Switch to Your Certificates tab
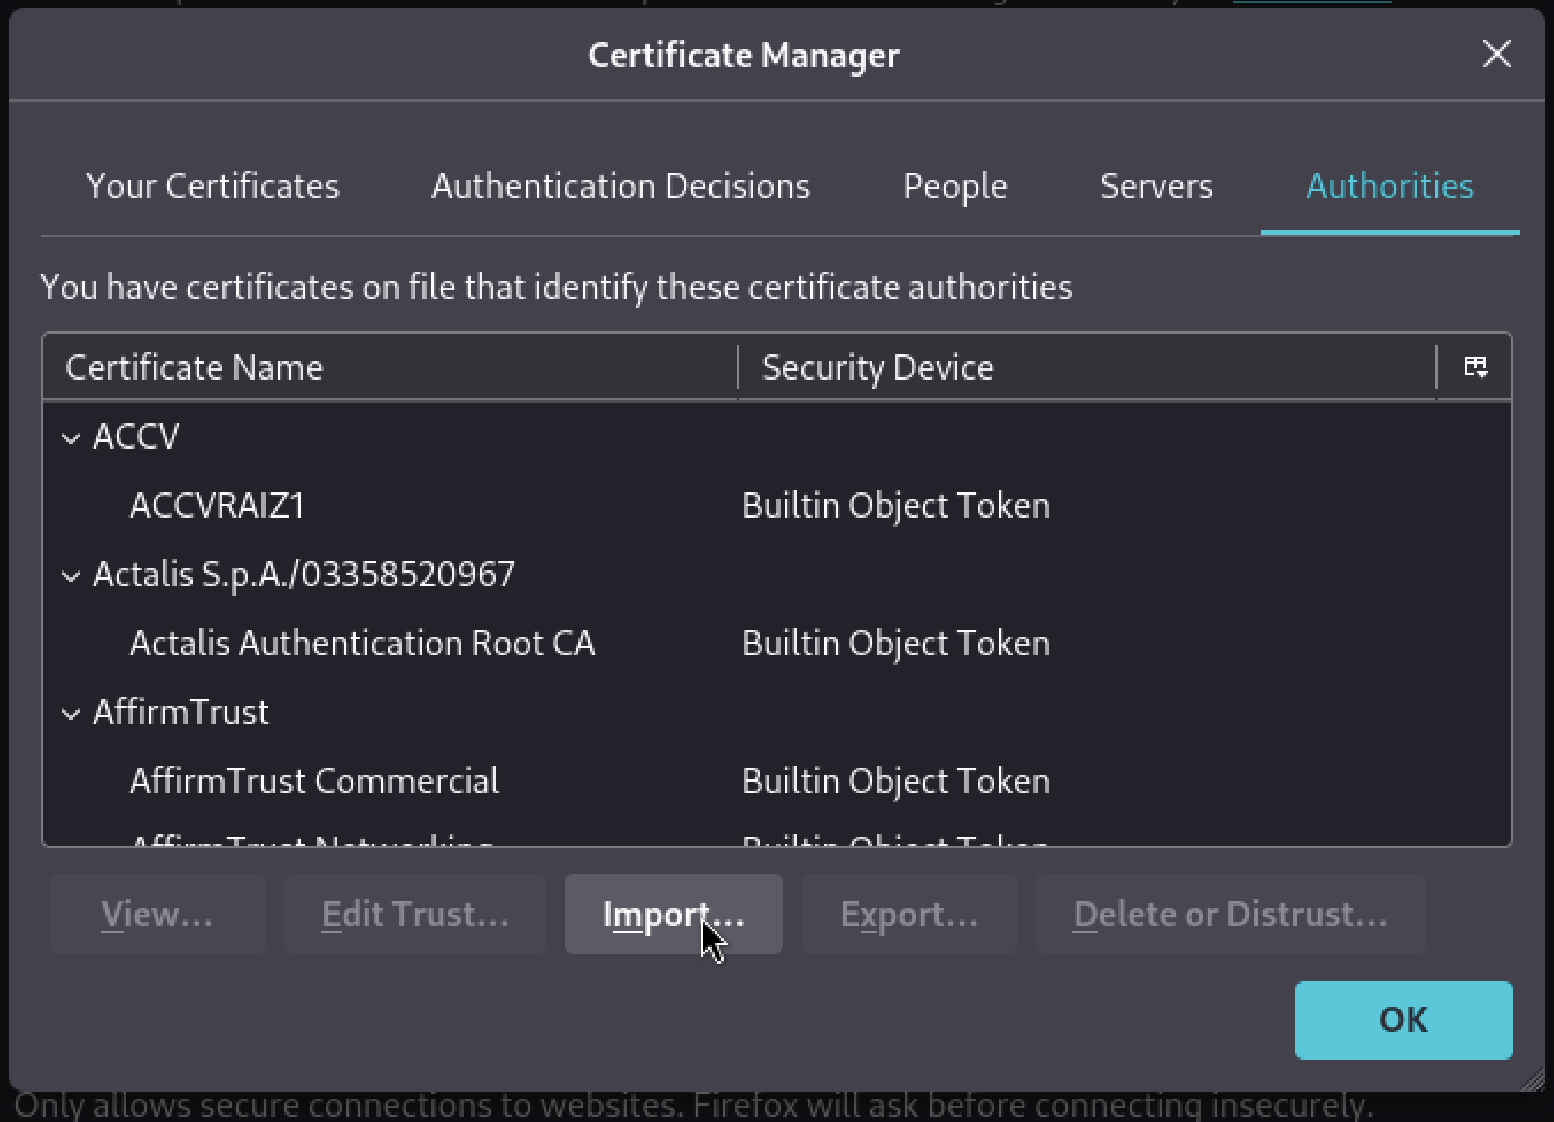This screenshot has height=1122, width=1554. coord(213,186)
